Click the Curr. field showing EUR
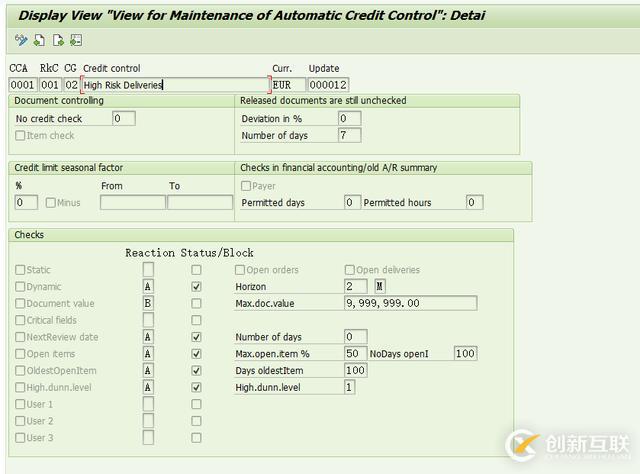The image size is (640, 474). pyautogui.click(x=289, y=85)
